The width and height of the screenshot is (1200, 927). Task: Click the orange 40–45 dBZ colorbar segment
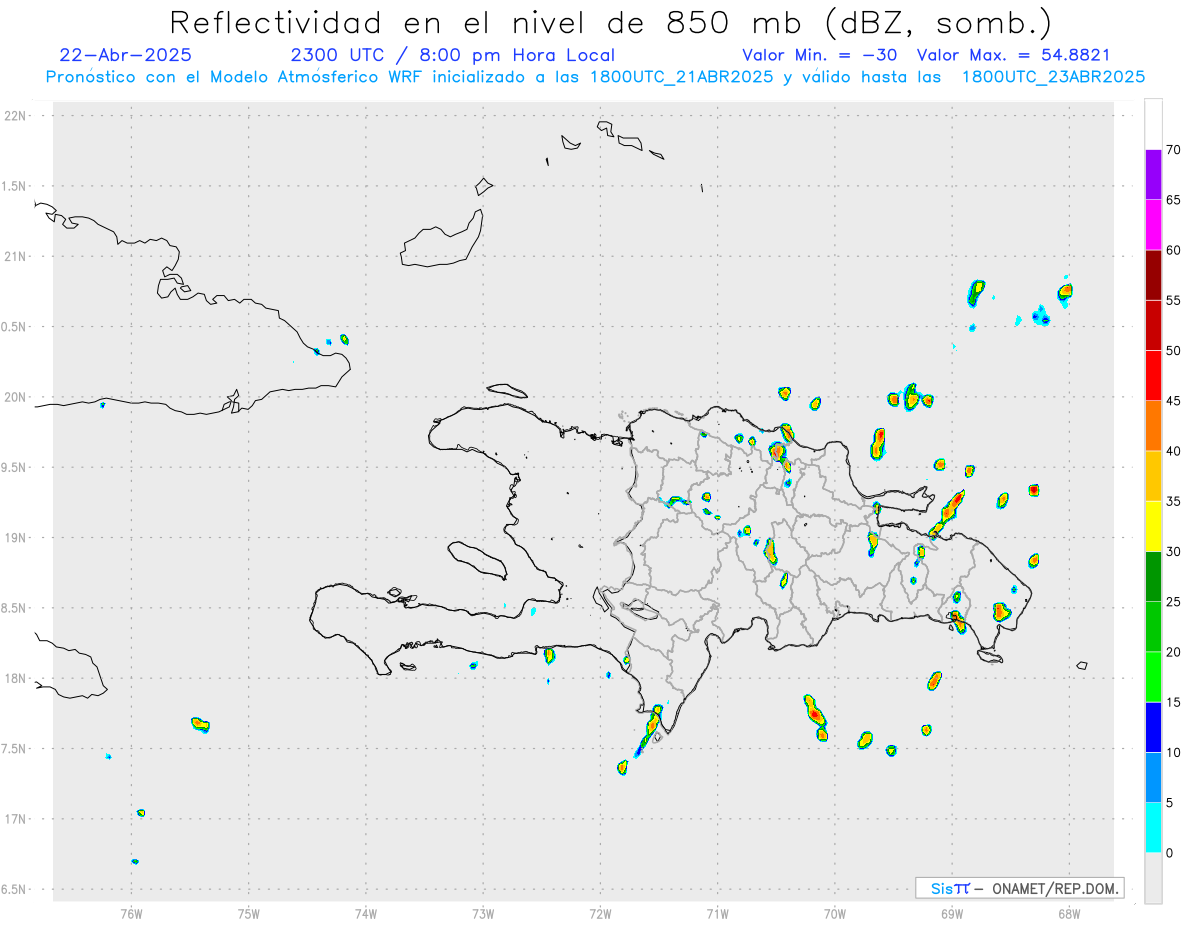click(x=1153, y=426)
